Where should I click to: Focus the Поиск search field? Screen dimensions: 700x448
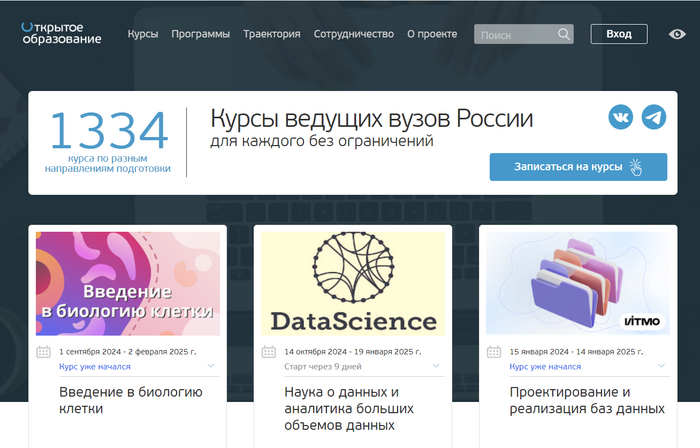524,34
